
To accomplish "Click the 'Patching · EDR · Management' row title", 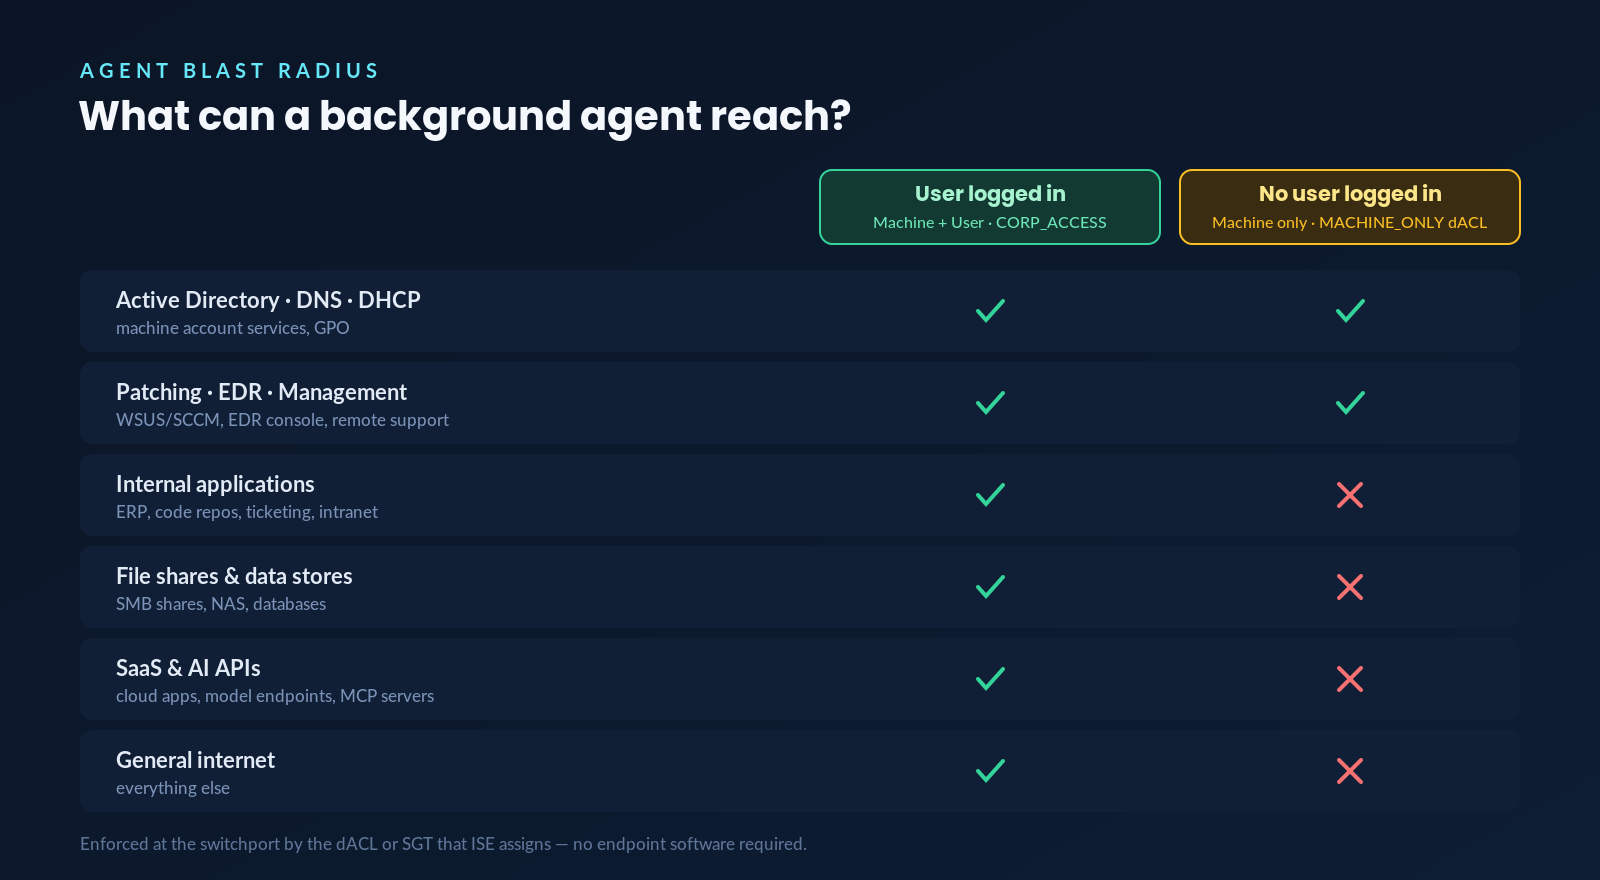I will click(261, 392).
